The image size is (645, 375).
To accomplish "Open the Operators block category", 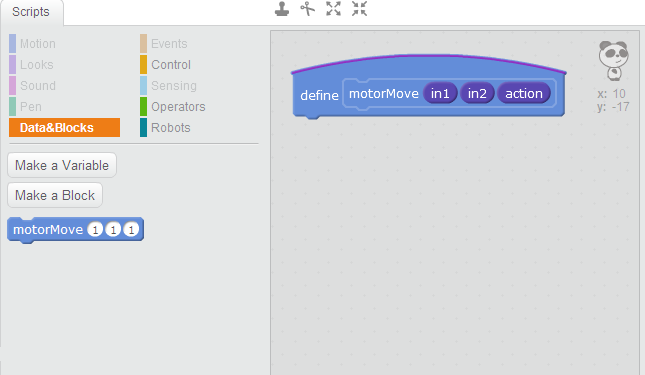I will (178, 106).
